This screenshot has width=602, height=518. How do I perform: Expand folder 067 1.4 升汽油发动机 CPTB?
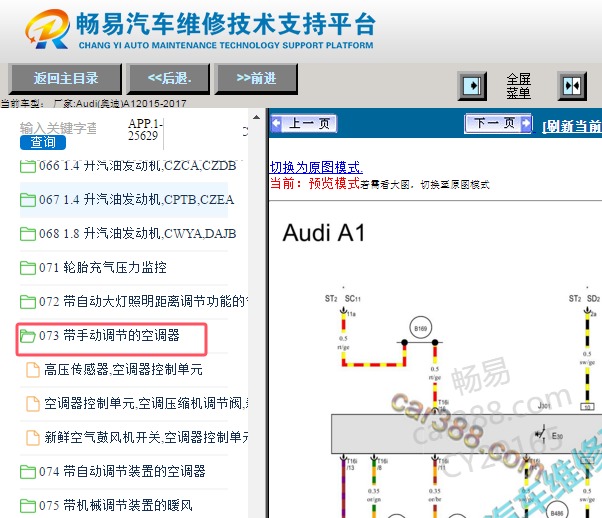click(x=136, y=200)
